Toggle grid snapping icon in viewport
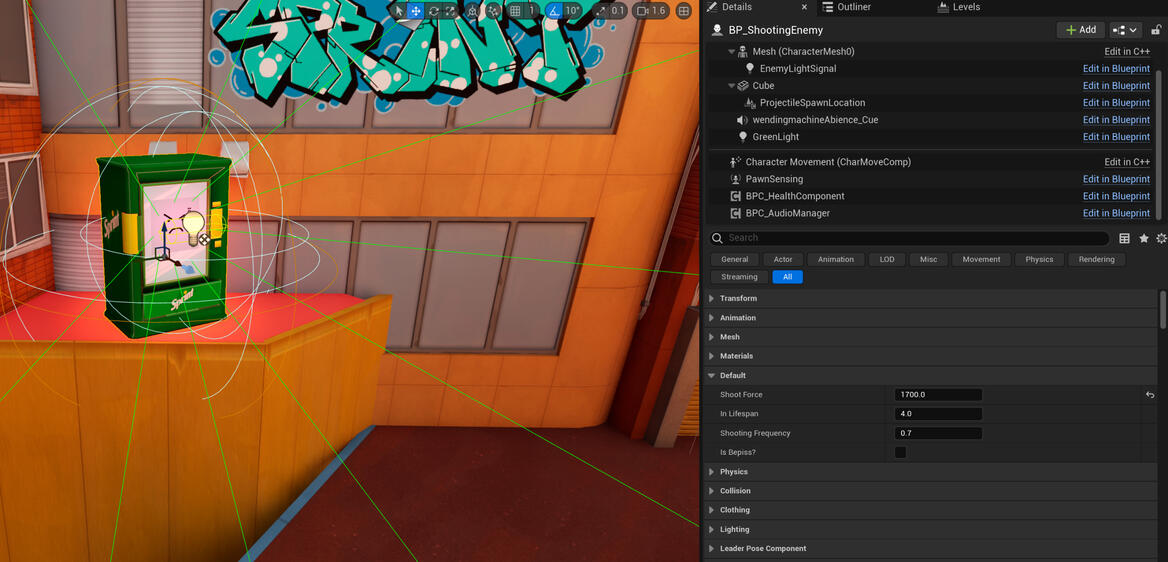 (515, 10)
